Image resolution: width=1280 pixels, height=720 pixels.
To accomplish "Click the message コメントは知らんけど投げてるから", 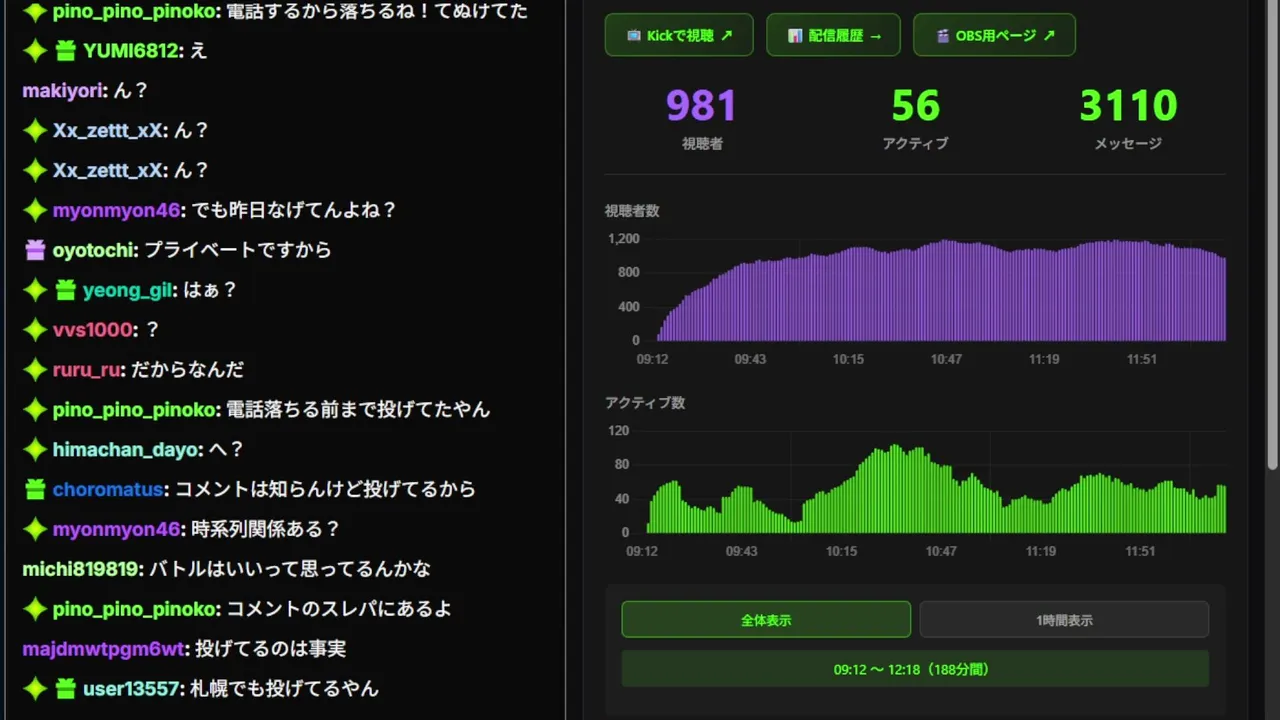I will click(x=325, y=490).
